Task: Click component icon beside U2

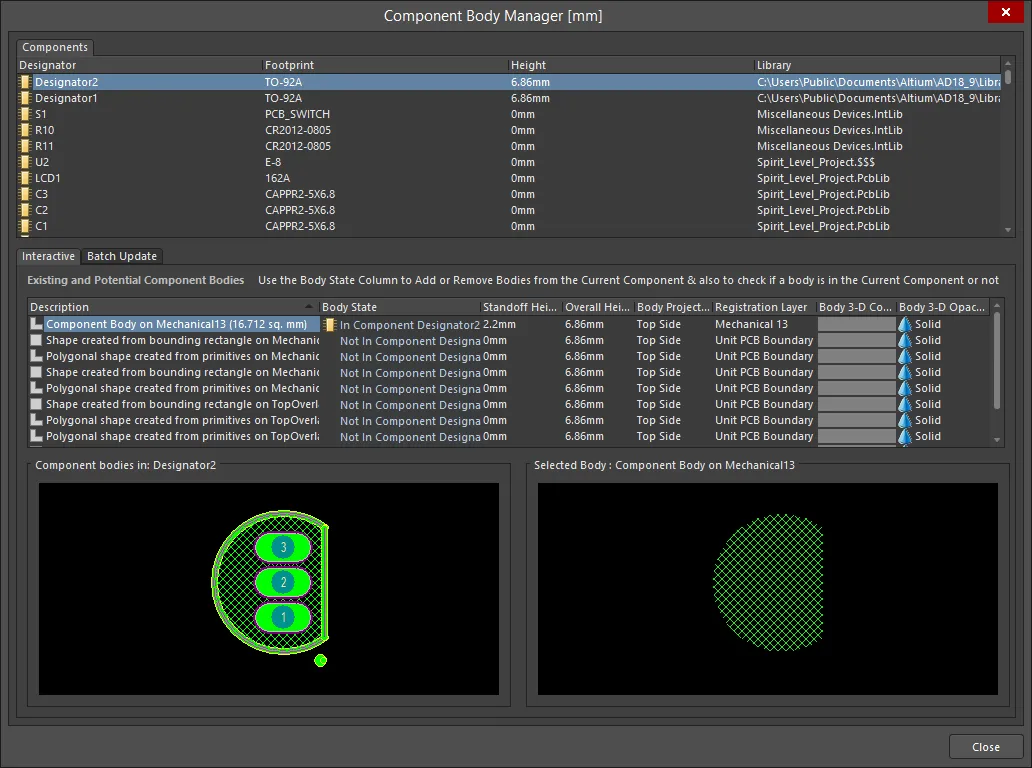Action: pyautogui.click(x=25, y=162)
